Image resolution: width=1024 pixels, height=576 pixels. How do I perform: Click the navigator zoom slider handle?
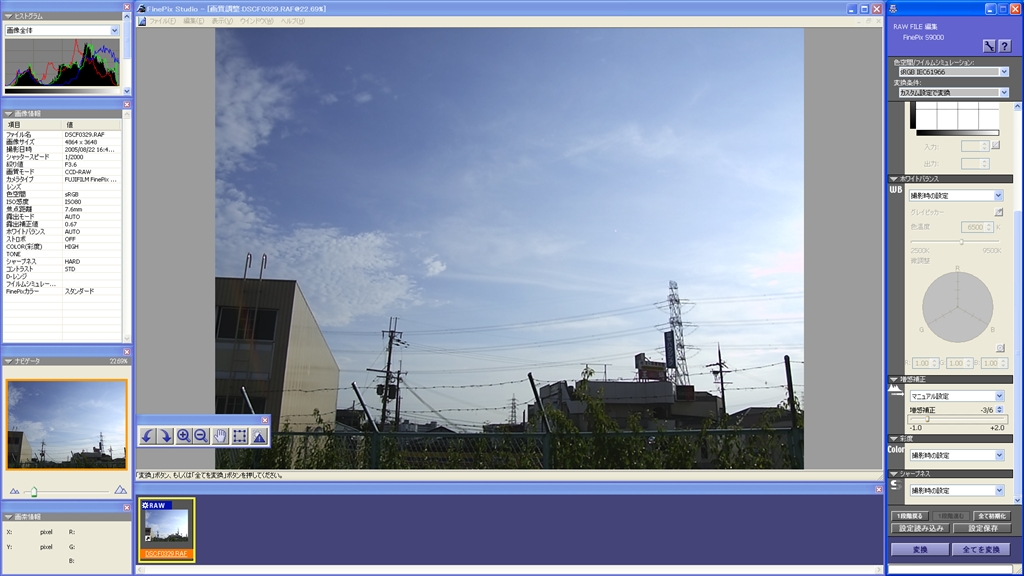34,491
